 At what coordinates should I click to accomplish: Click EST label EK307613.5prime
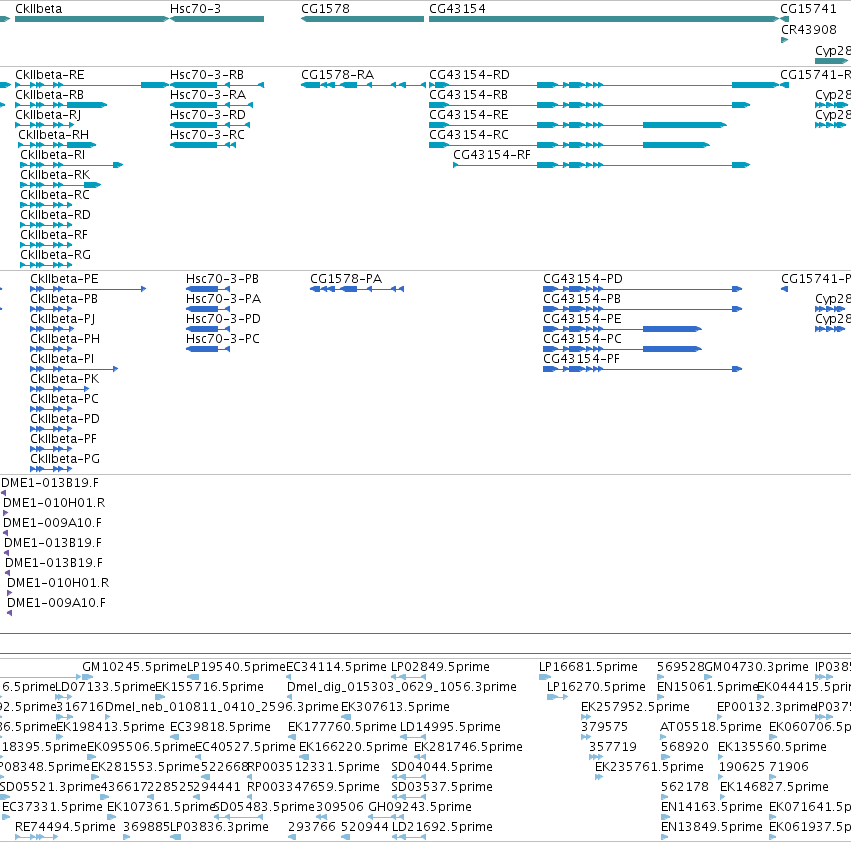(x=396, y=707)
